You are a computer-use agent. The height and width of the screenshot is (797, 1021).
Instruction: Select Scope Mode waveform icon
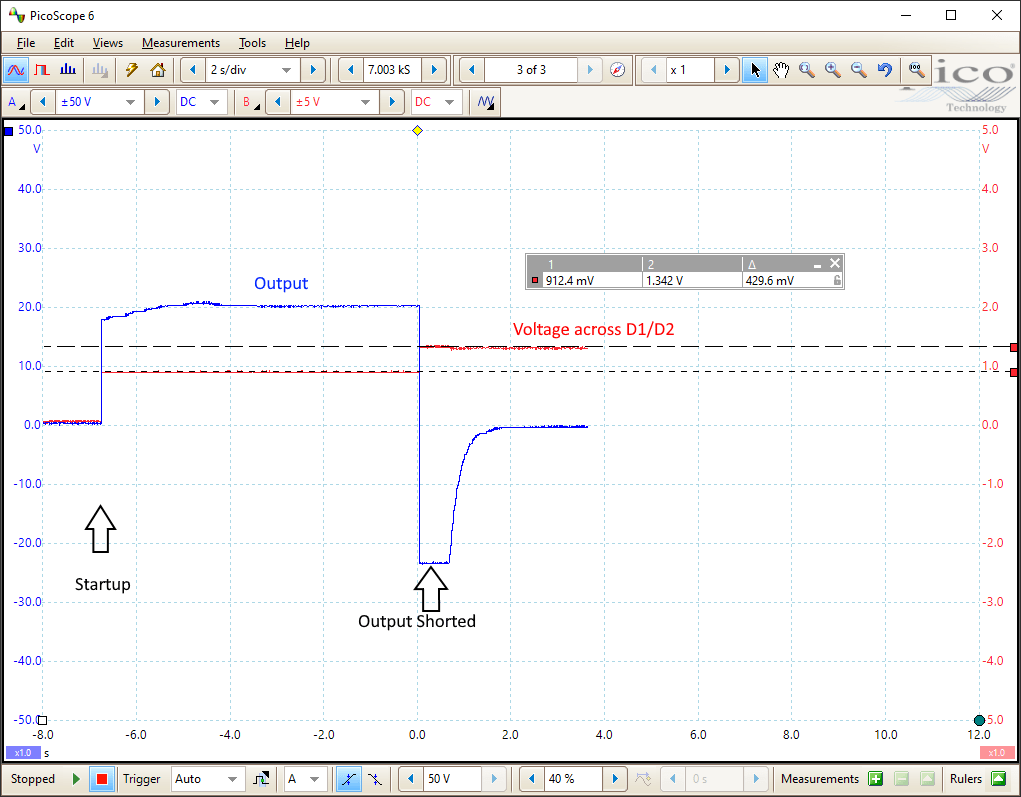coord(16,70)
